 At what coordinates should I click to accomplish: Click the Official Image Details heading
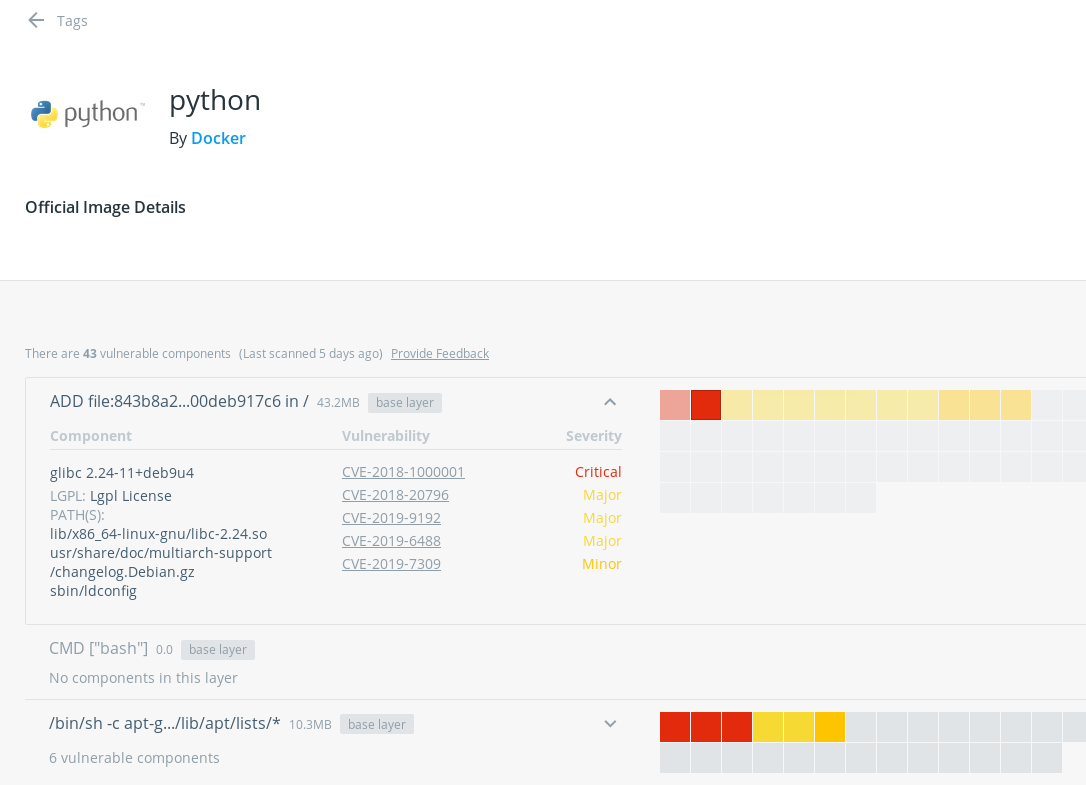point(105,207)
